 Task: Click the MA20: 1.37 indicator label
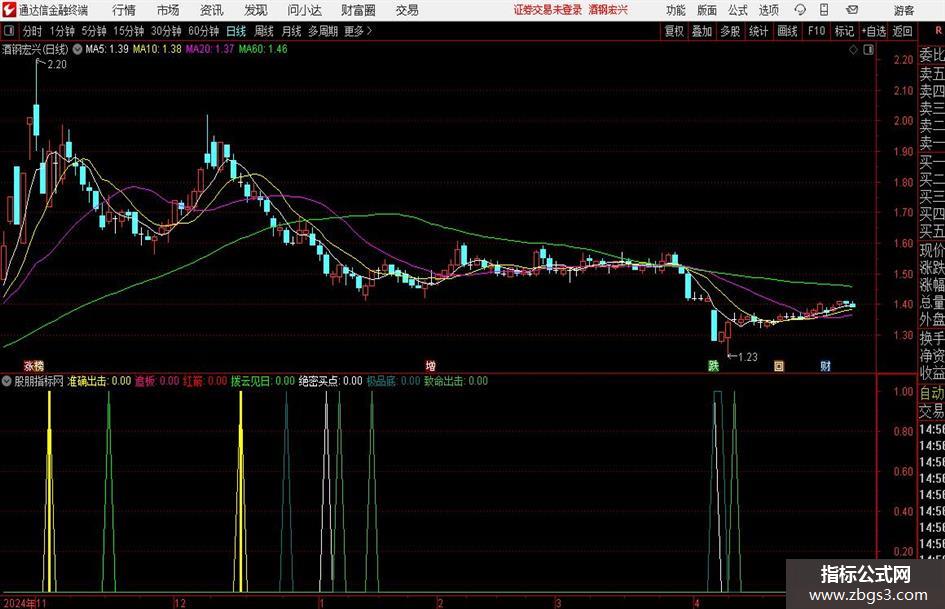point(209,49)
